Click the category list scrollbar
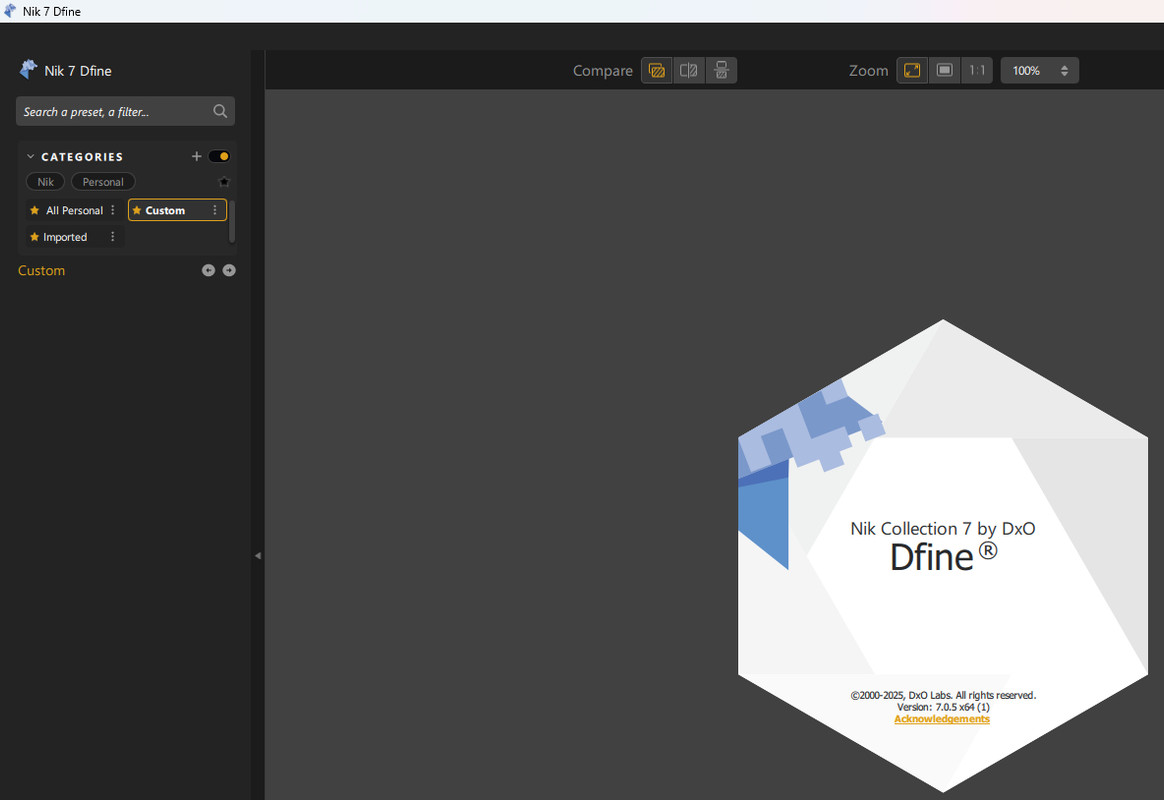Image resolution: width=1164 pixels, height=800 pixels. pos(232,221)
